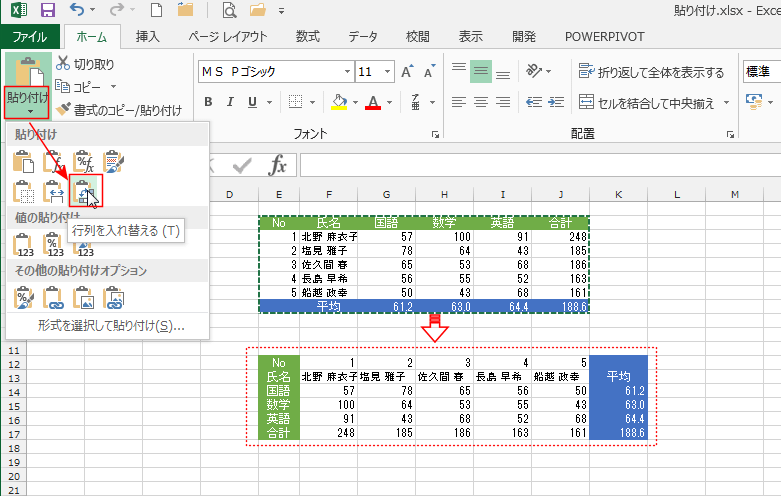Select the Paste as Picture icon
Viewport: 781px width, 496px height.
pos(86,297)
